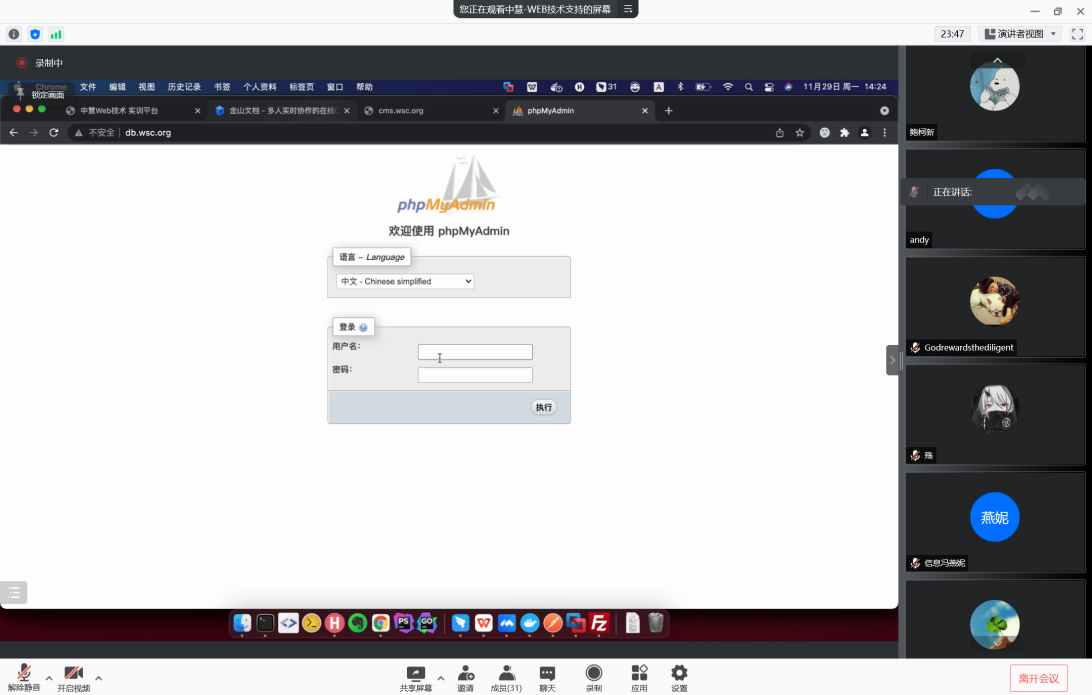Open Chrome three-dot menu
1092x695 pixels.
point(884,132)
